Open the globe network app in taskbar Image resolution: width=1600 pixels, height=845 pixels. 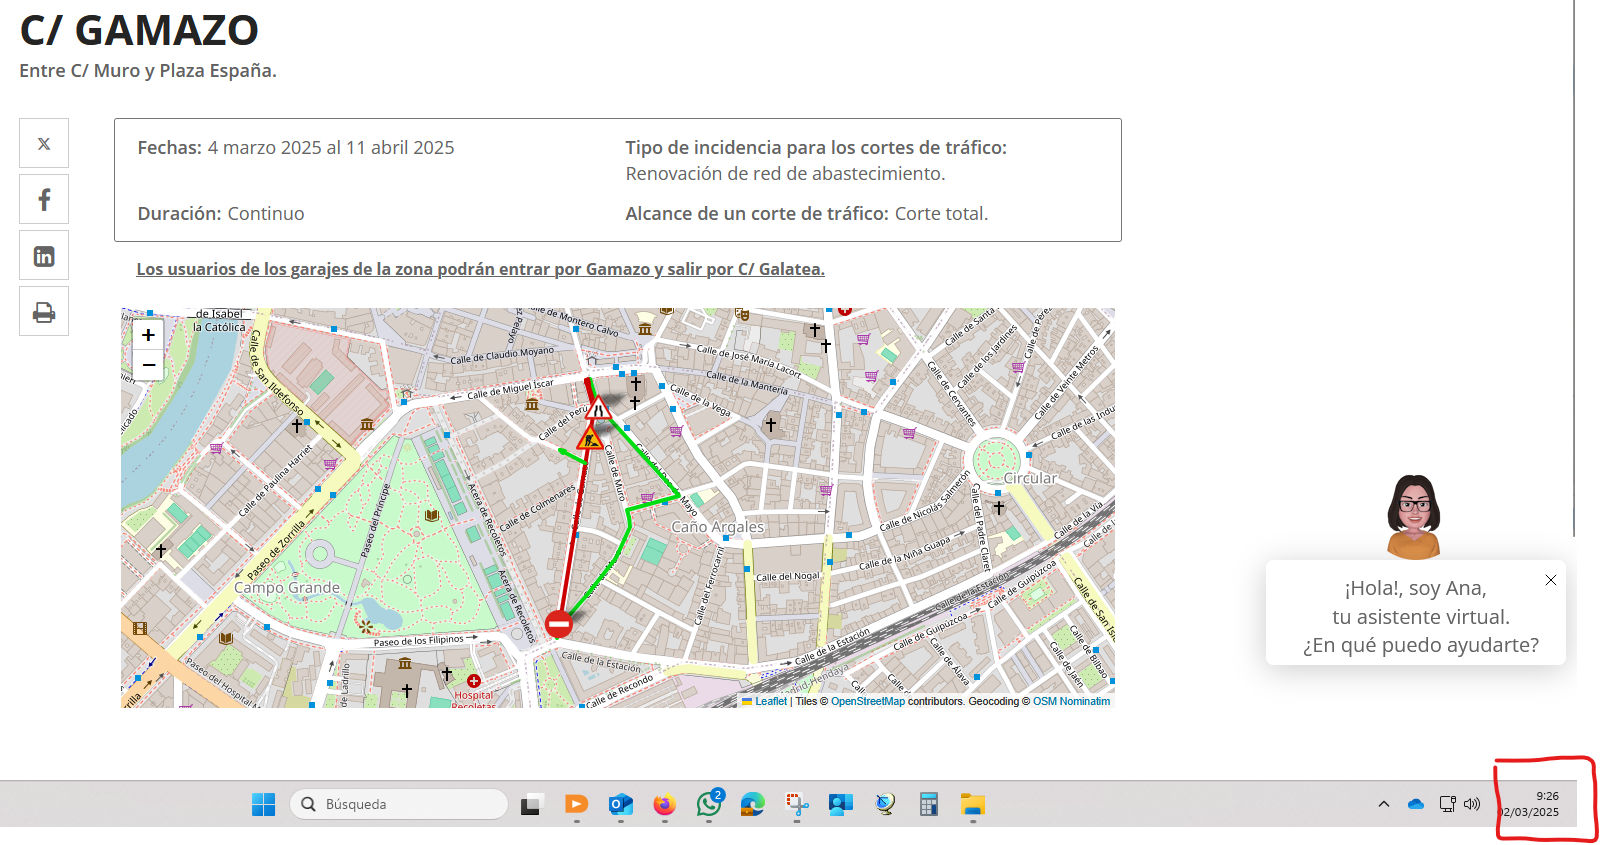click(885, 804)
